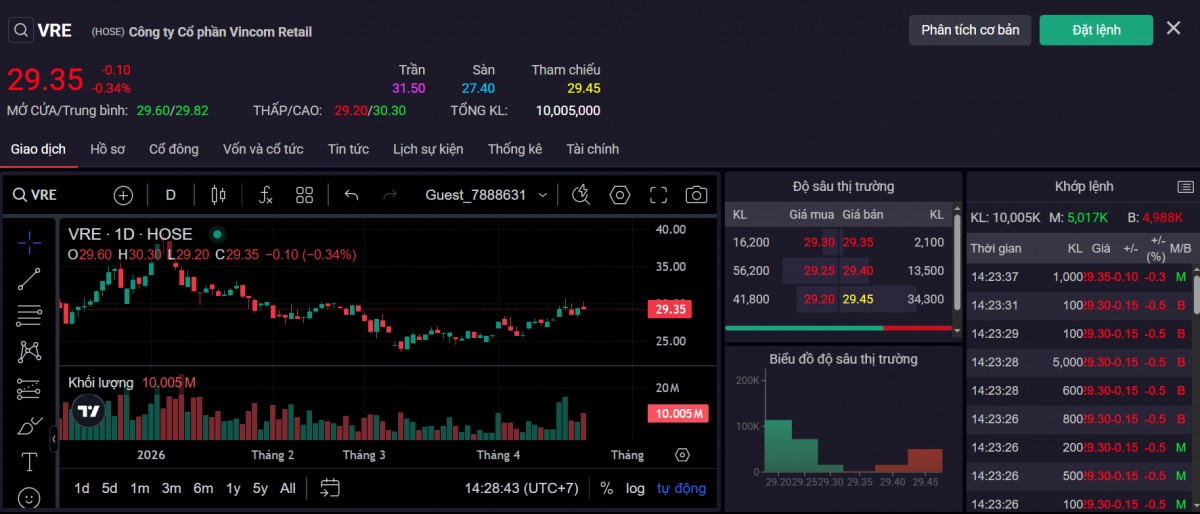This screenshot has height=514, width=1200.
Task: Select the Text tool in the drawing sidebar
Action: (29, 461)
